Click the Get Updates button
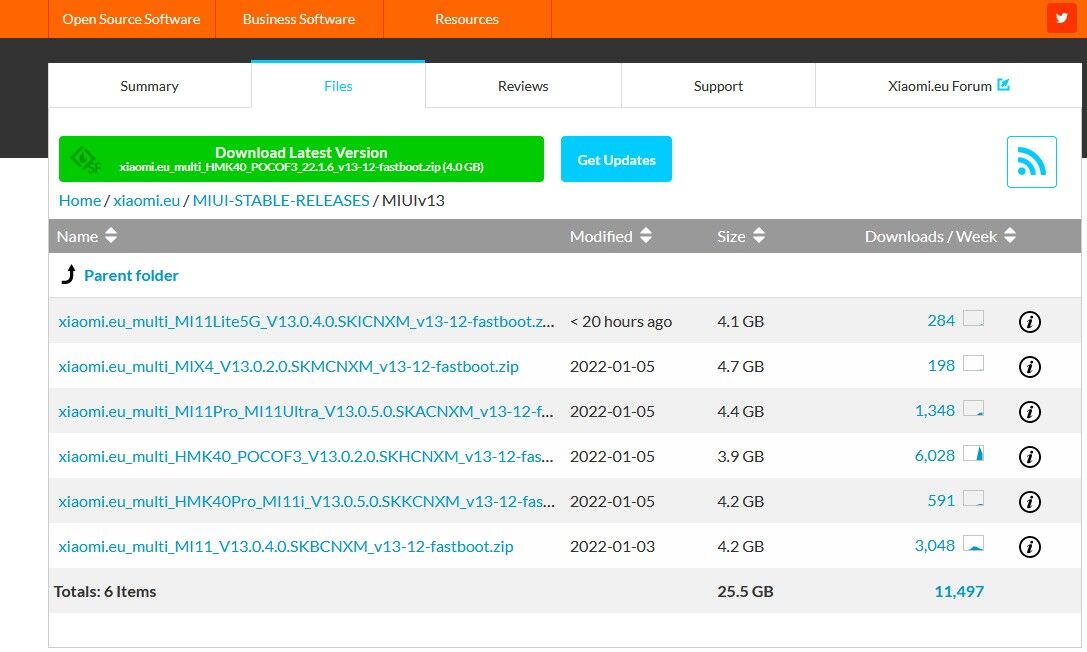The width and height of the screenshot is (1087, 652). 616,159
